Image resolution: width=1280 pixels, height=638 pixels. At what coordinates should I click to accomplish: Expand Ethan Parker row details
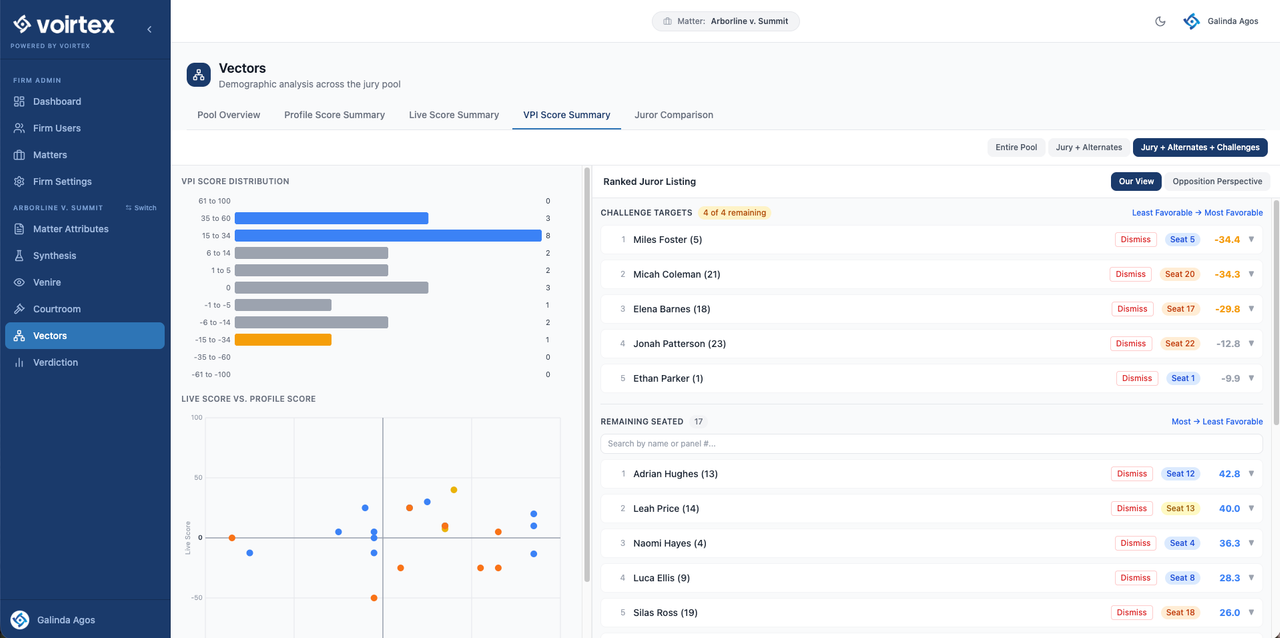[1251, 378]
